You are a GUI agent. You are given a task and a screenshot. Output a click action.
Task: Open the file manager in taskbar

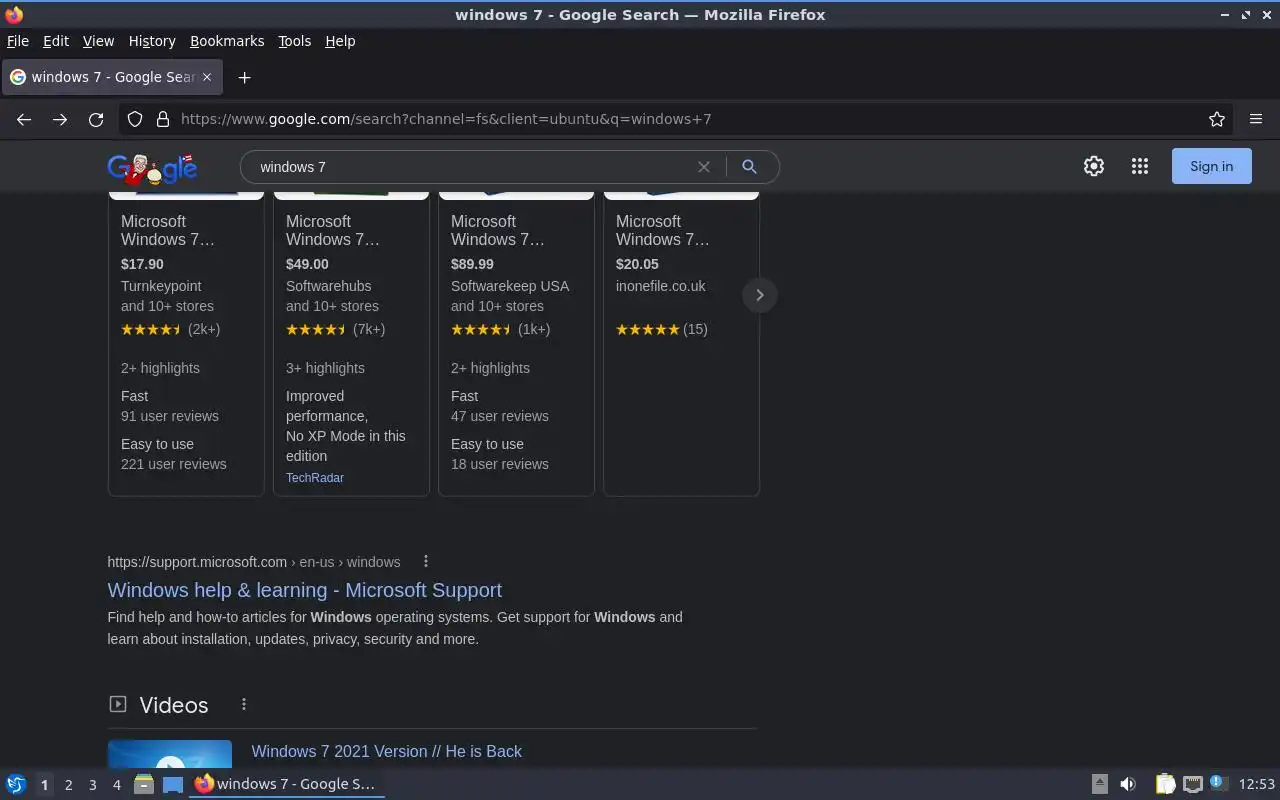coord(144,784)
